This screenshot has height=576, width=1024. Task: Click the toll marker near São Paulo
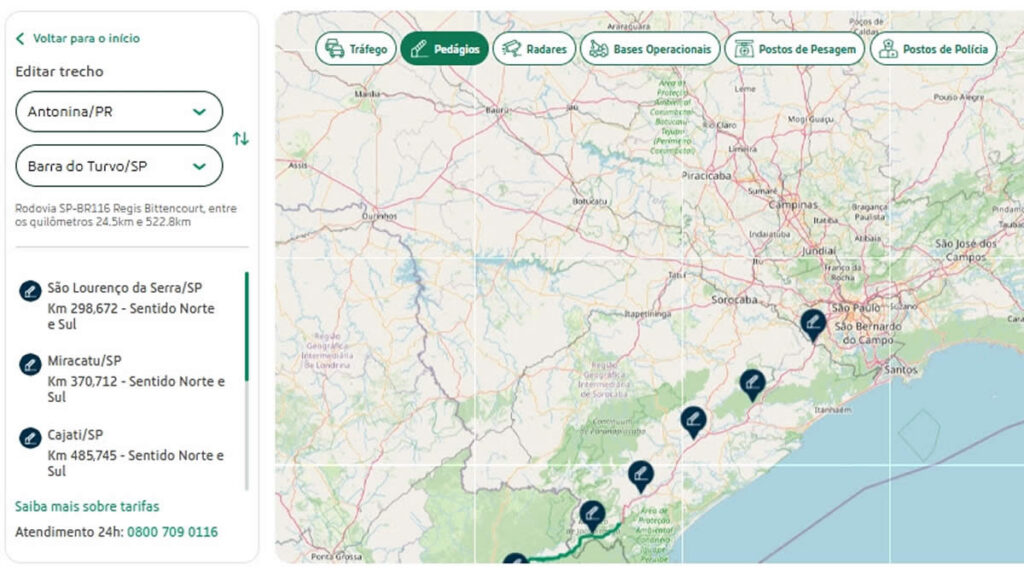pyautogui.click(x=813, y=323)
